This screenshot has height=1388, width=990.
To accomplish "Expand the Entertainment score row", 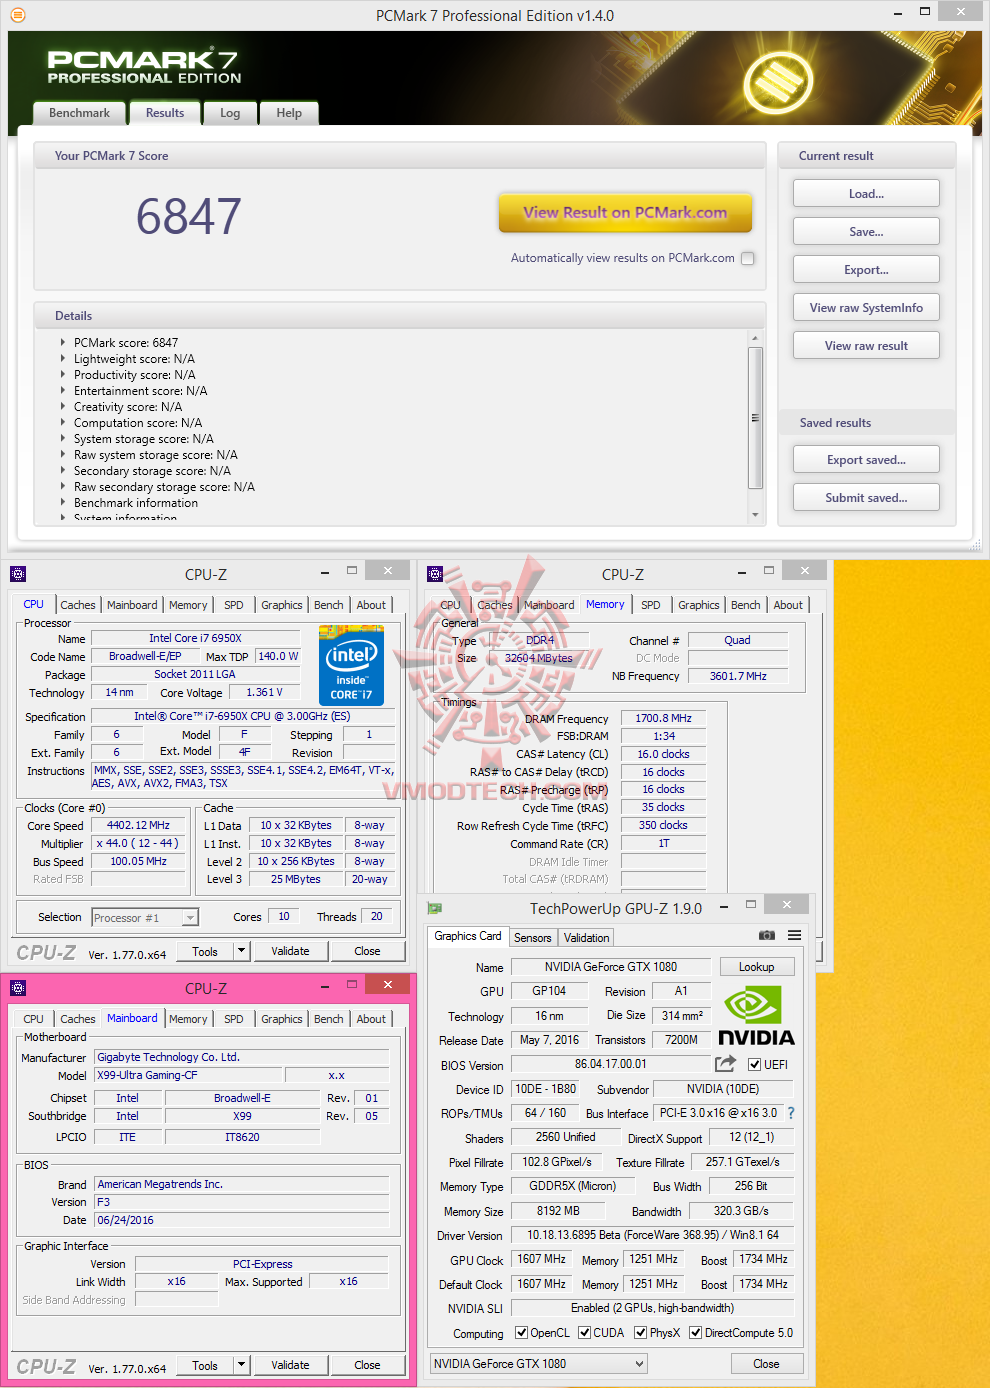I will 62,390.
